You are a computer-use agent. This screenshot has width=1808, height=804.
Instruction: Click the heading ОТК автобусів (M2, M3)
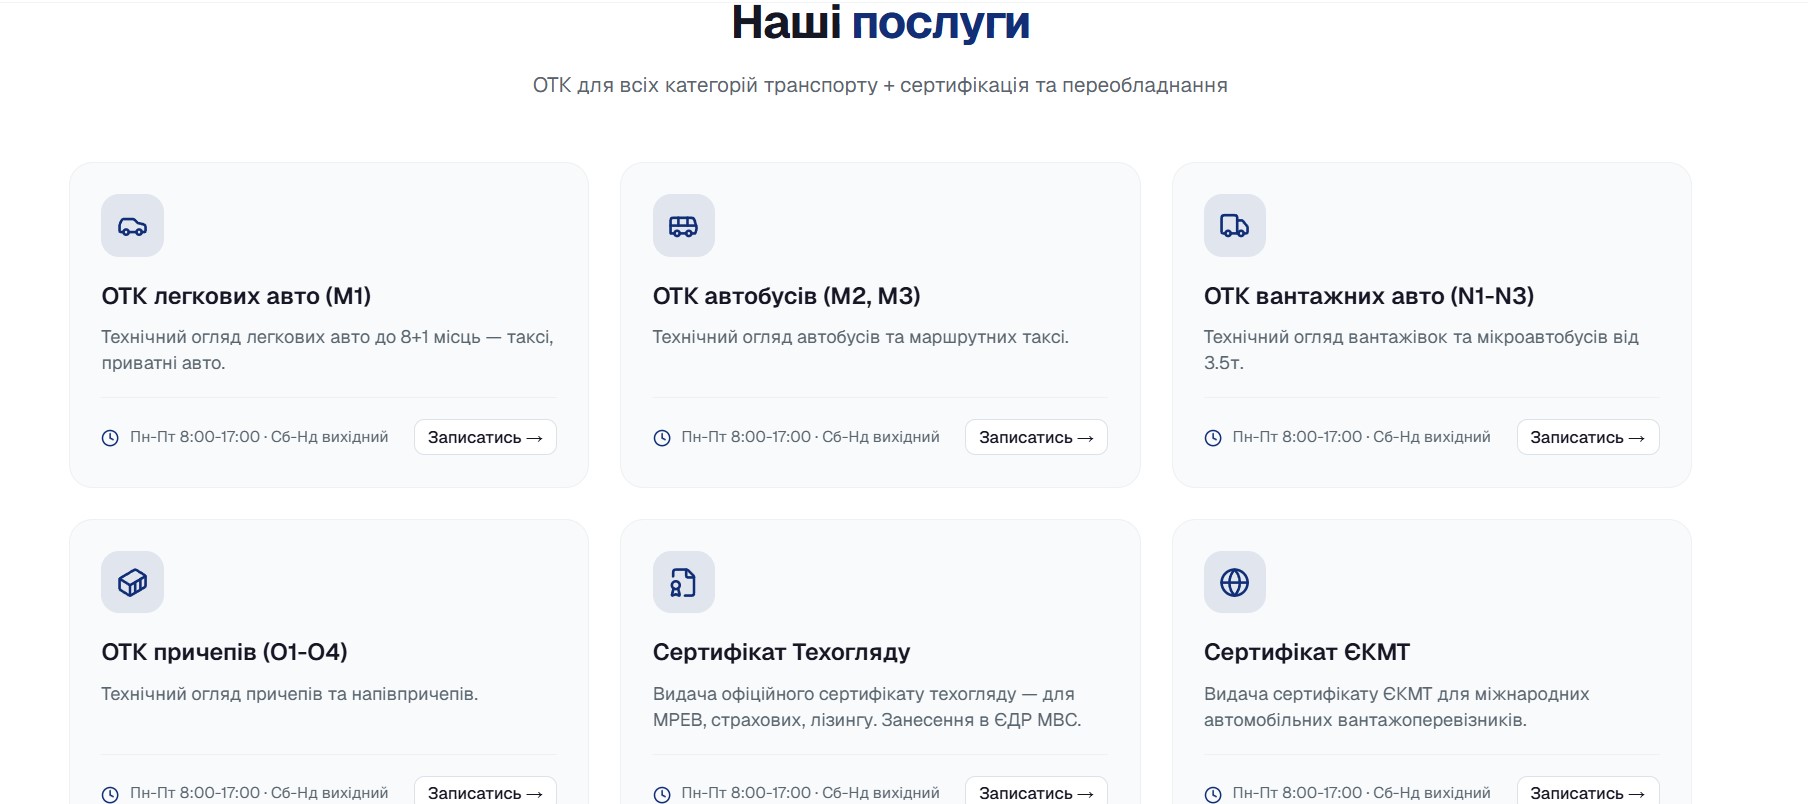coord(787,296)
